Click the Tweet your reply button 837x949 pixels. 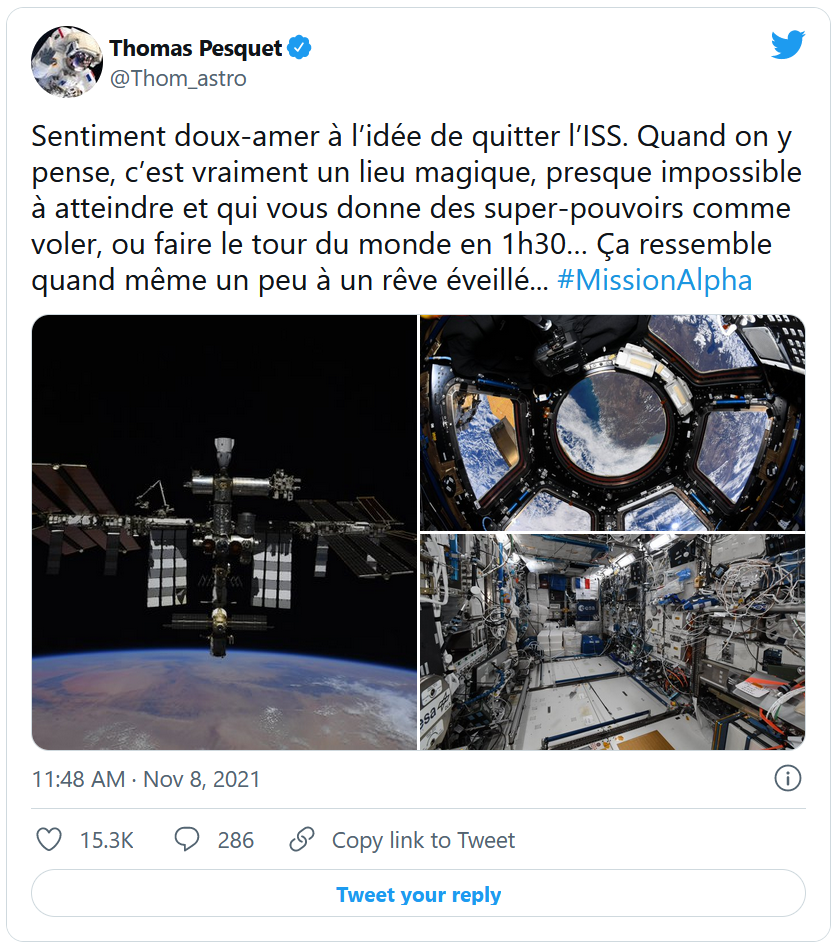click(418, 894)
